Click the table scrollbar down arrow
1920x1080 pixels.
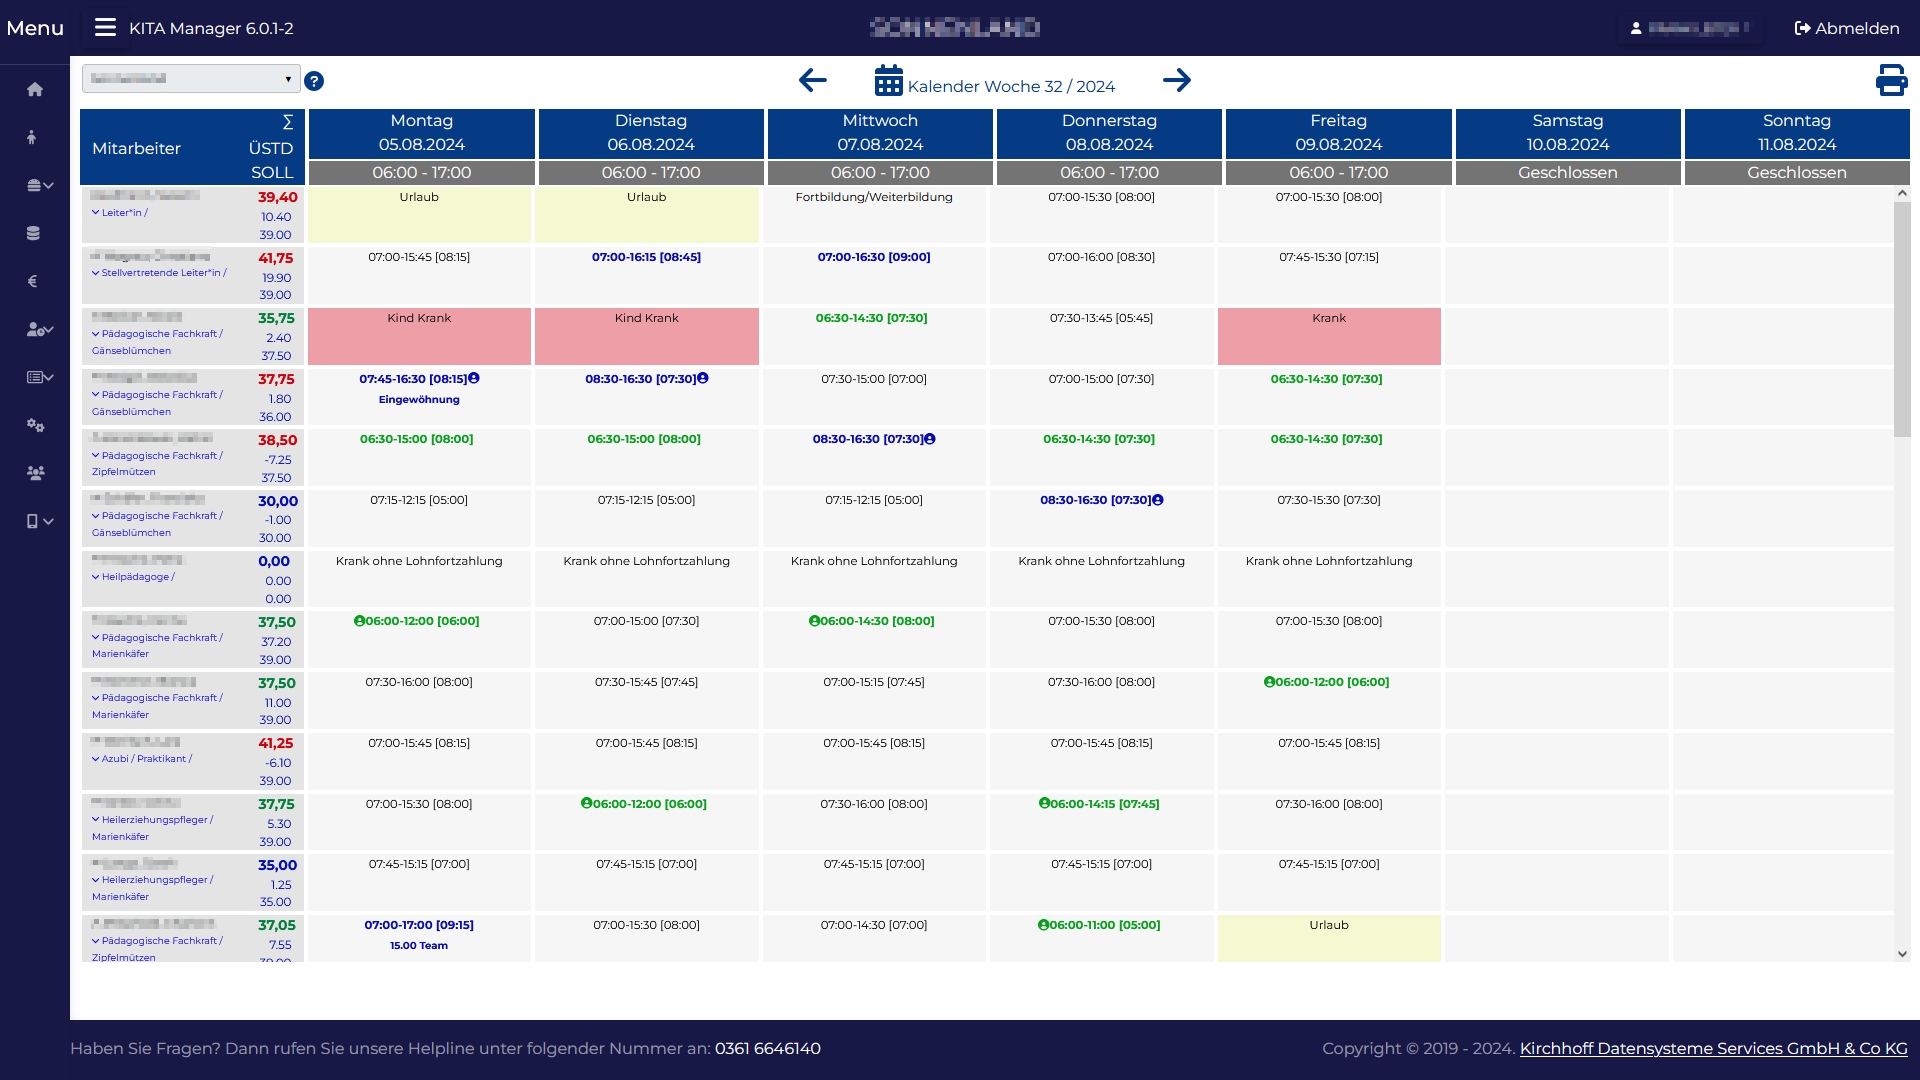click(x=1902, y=954)
